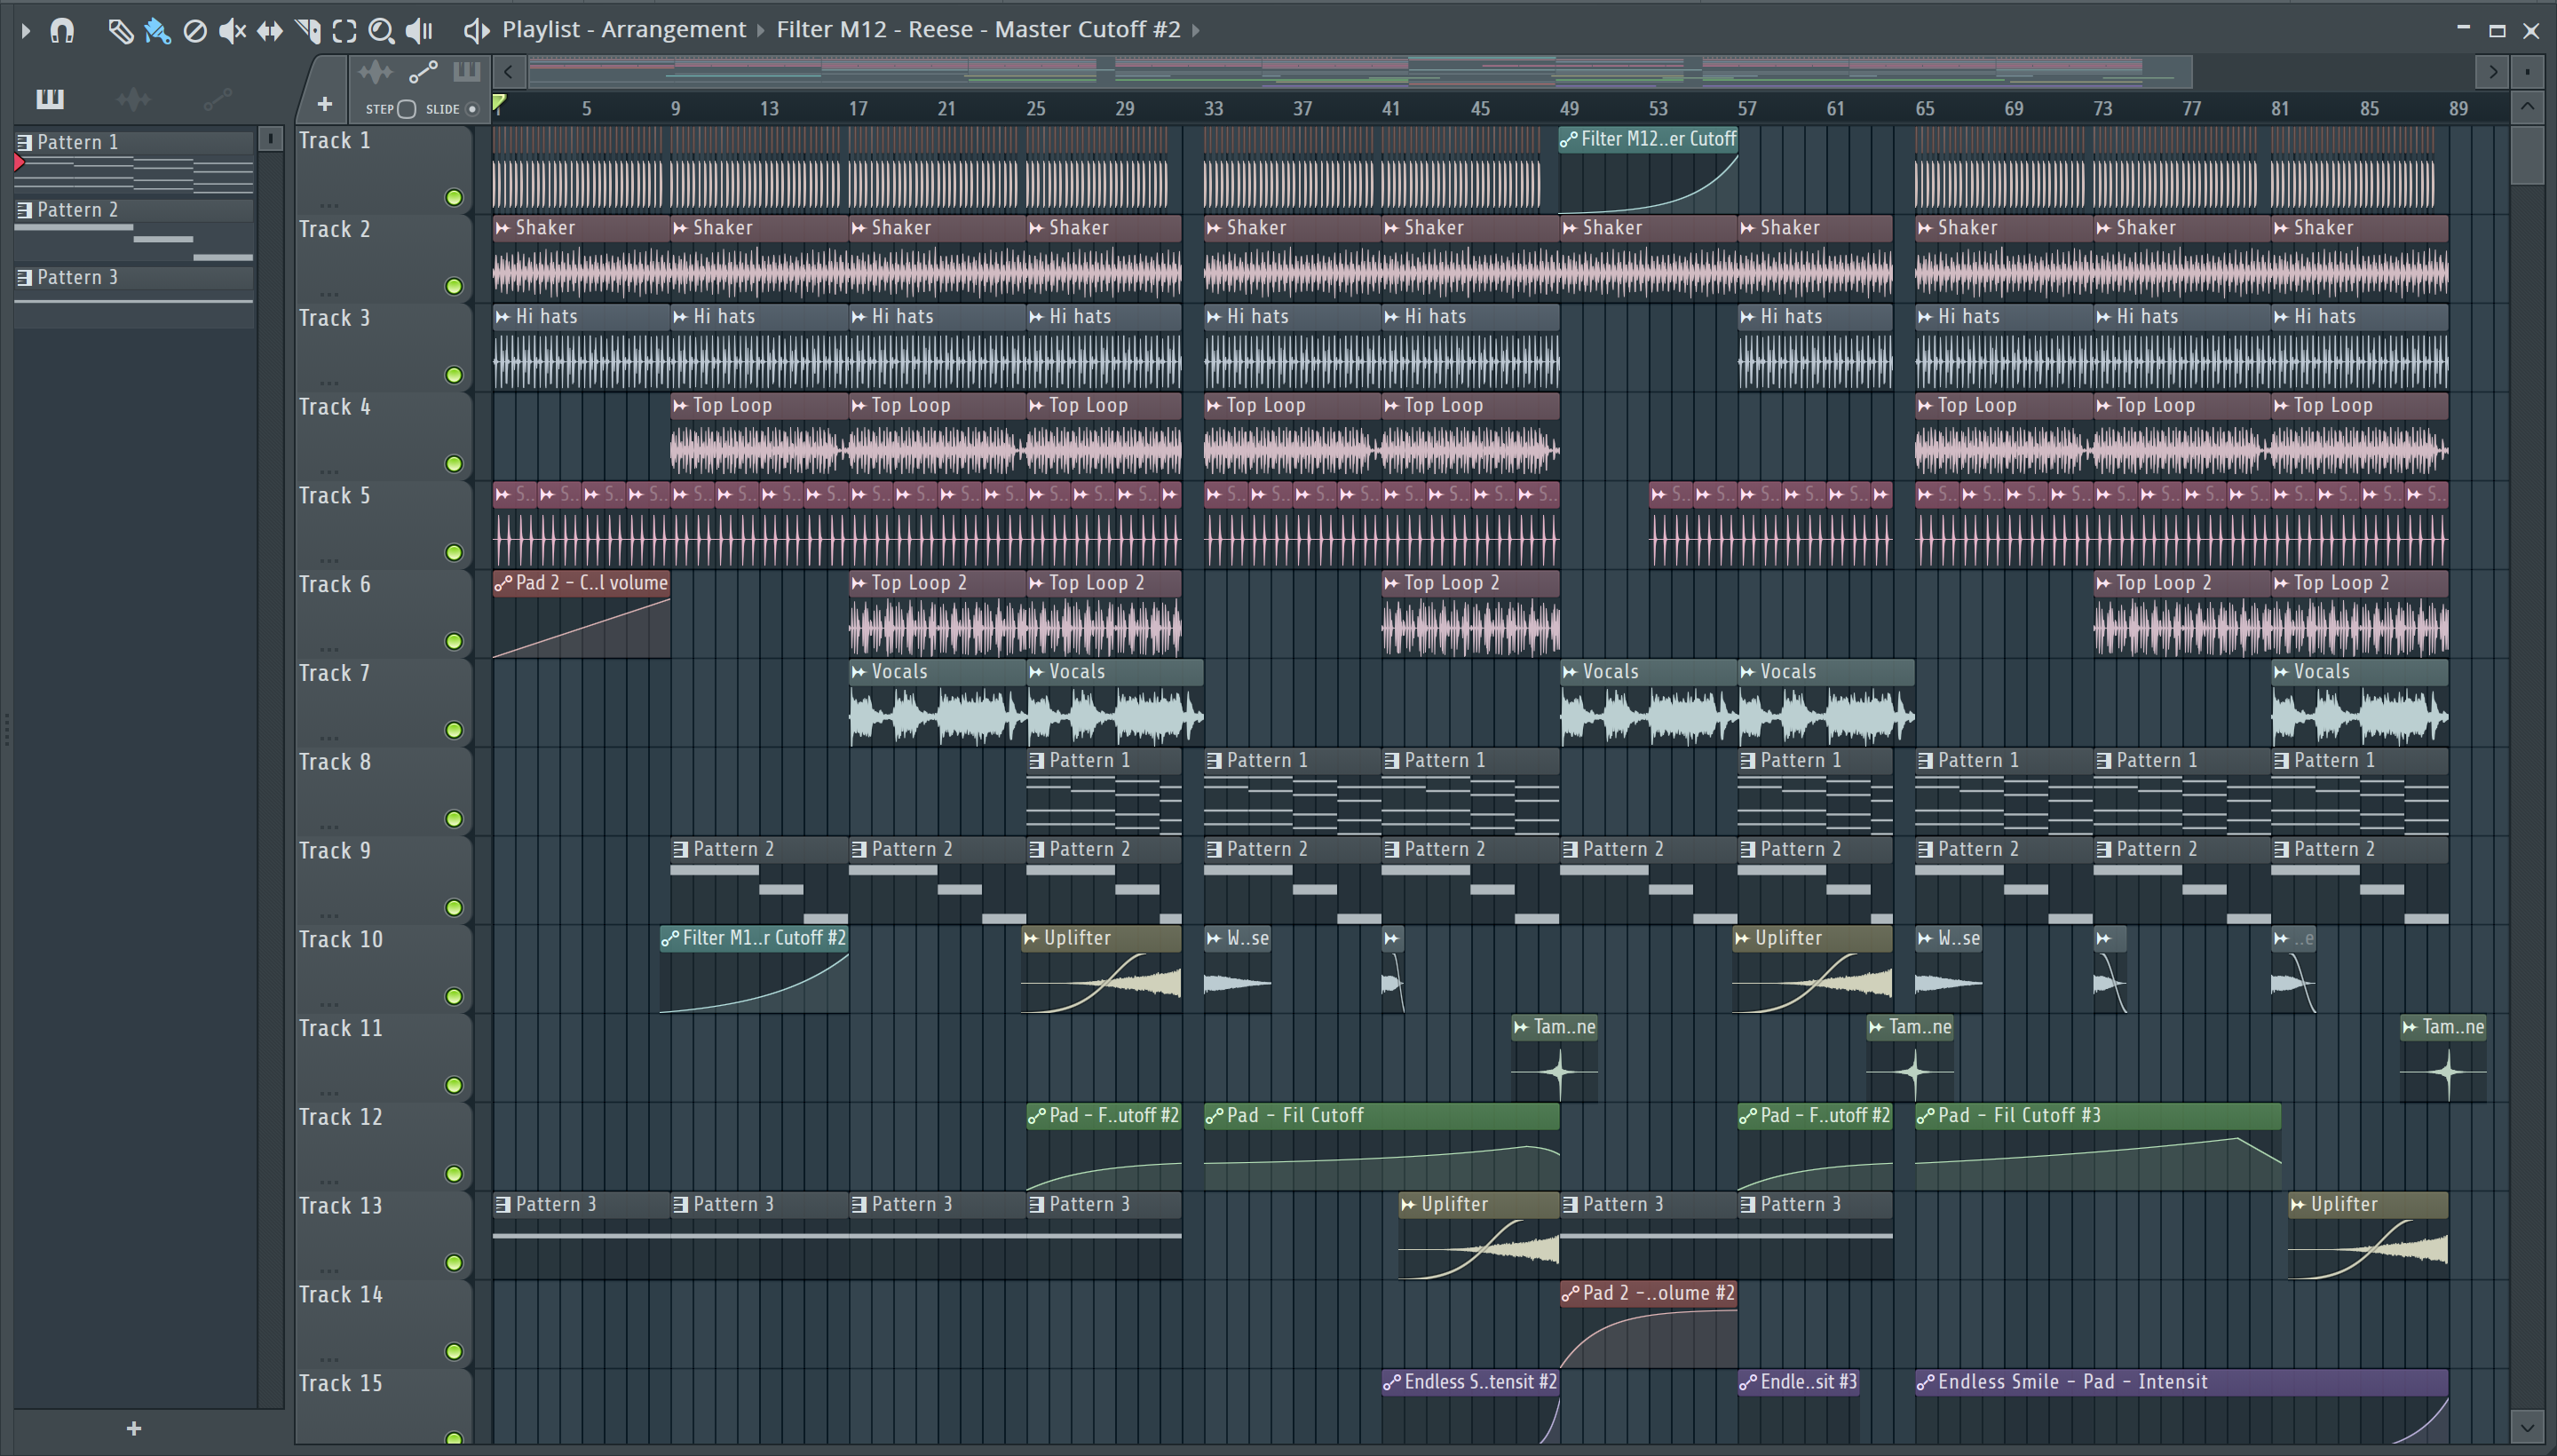Open the Filter M1..r Cutoff #2 clip menu icon
The image size is (2557, 1456).
670,938
